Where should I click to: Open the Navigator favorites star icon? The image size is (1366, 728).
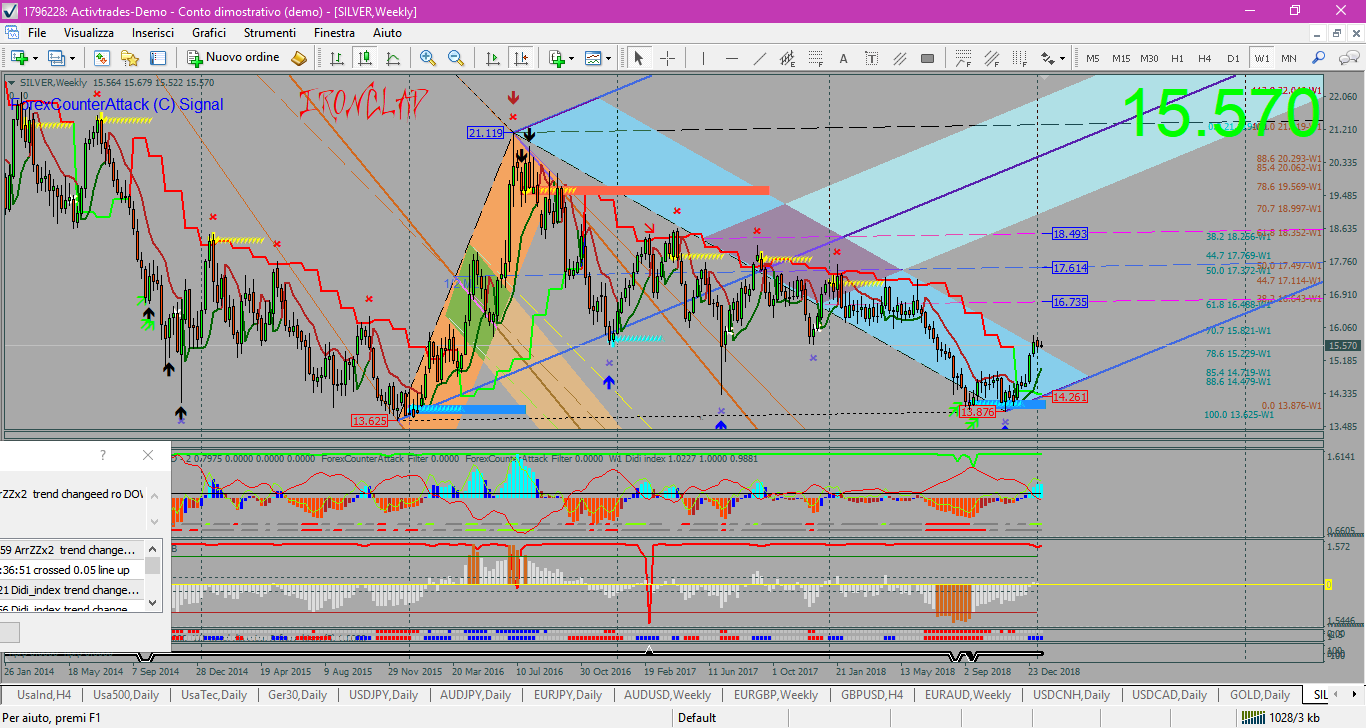[129, 58]
